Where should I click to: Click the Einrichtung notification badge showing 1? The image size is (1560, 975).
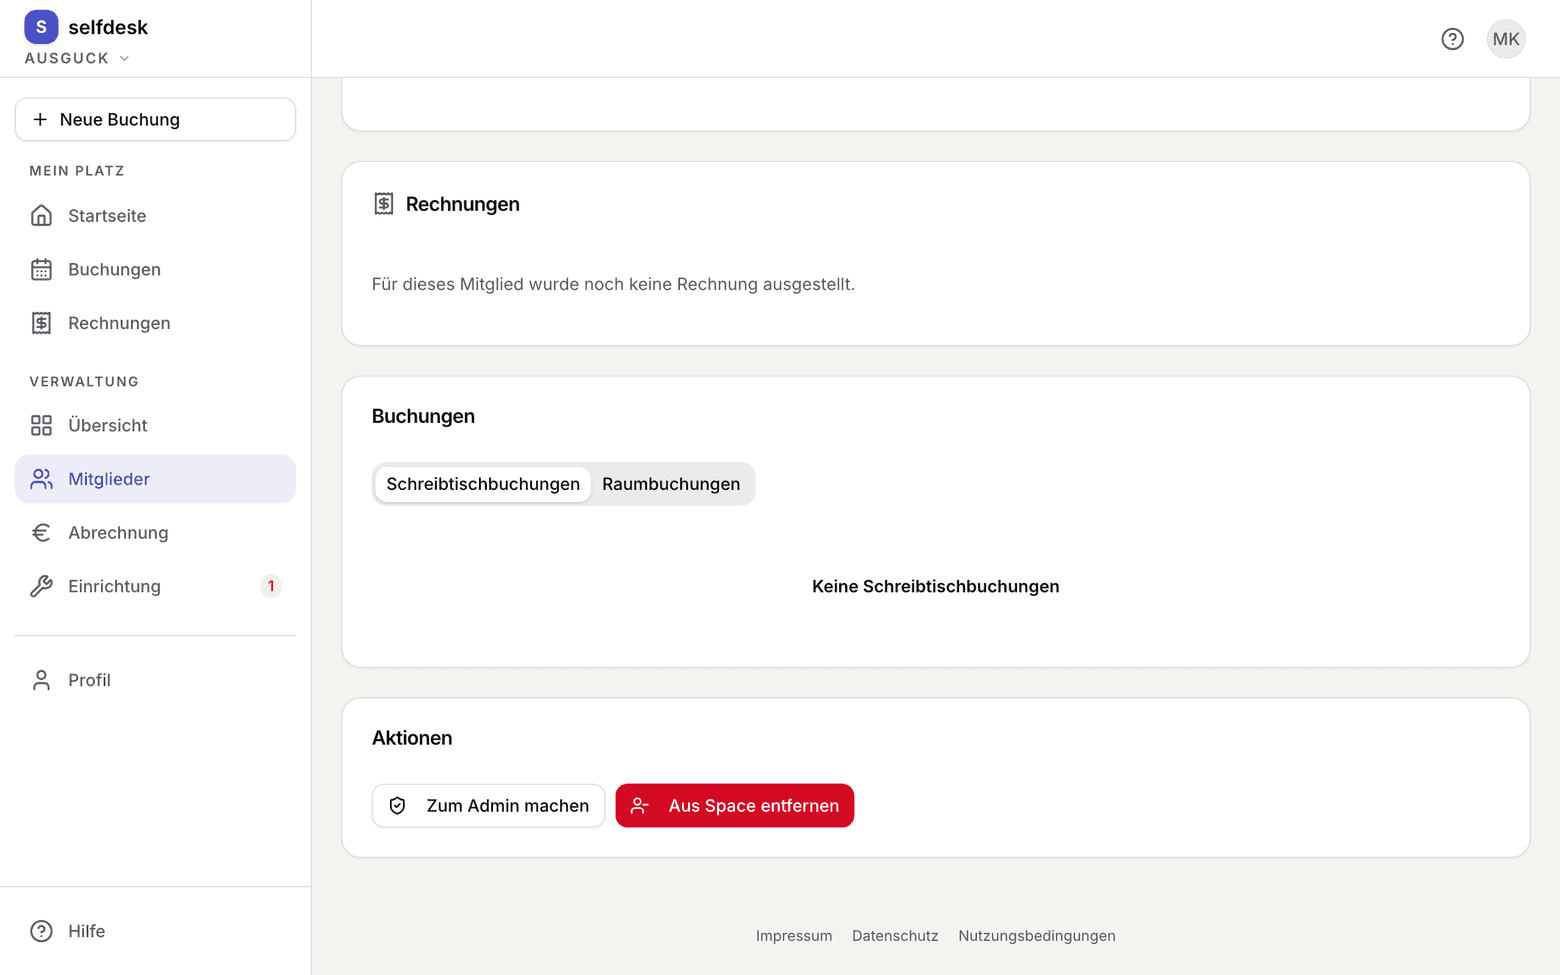(271, 587)
